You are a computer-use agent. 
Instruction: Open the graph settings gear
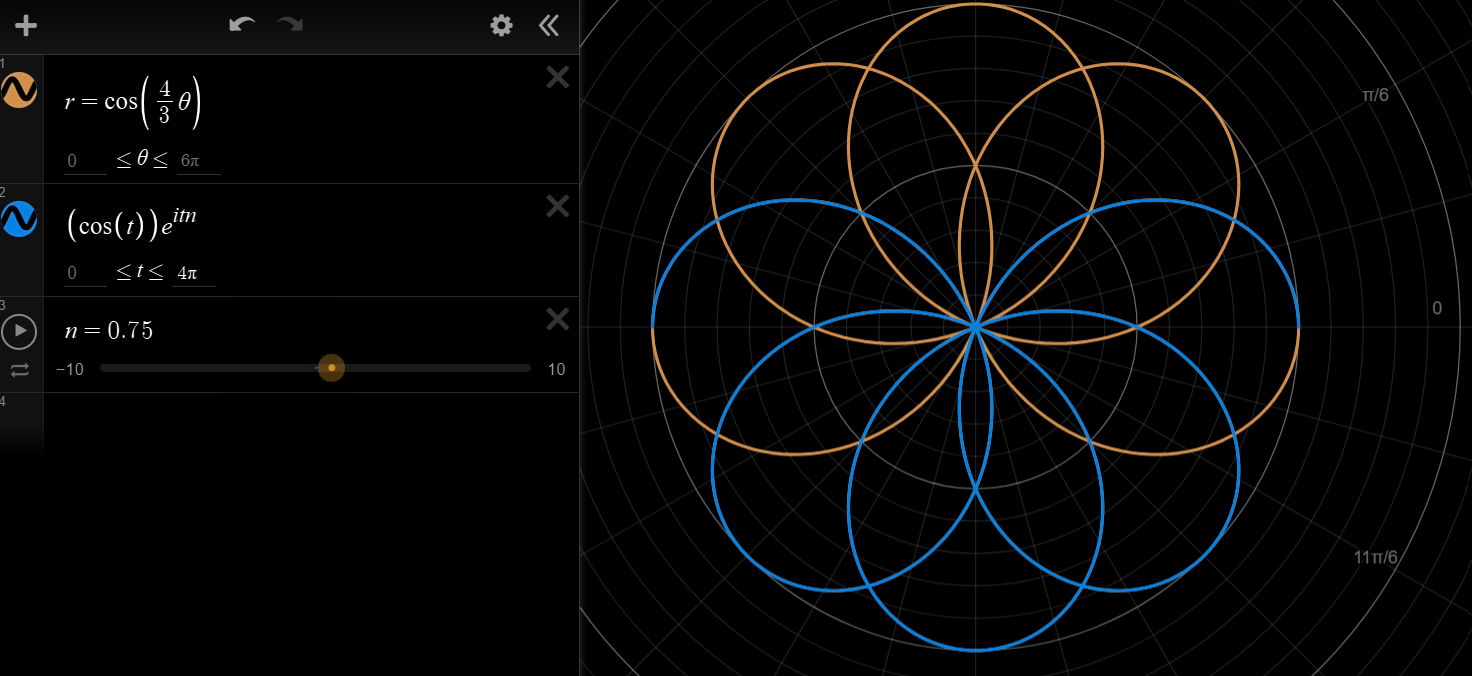(x=501, y=26)
